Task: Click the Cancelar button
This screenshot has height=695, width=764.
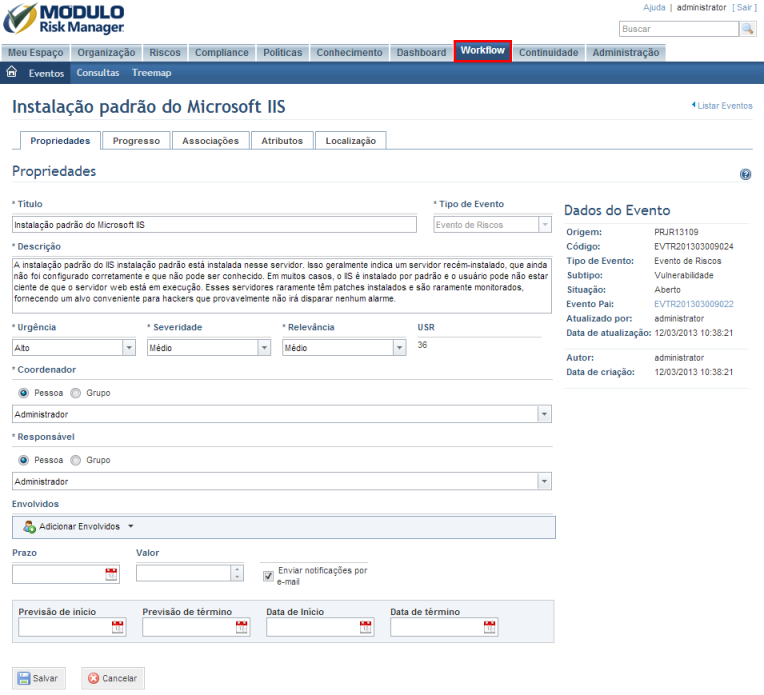Action: [x=113, y=678]
